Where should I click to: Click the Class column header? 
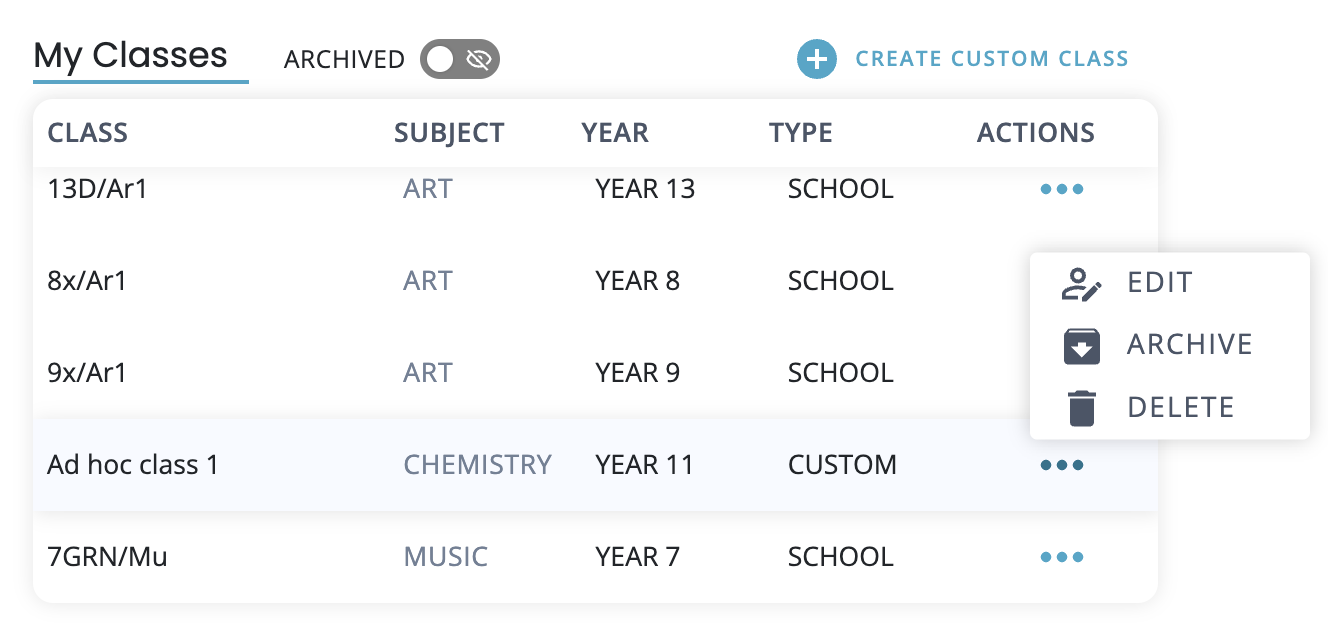88,133
